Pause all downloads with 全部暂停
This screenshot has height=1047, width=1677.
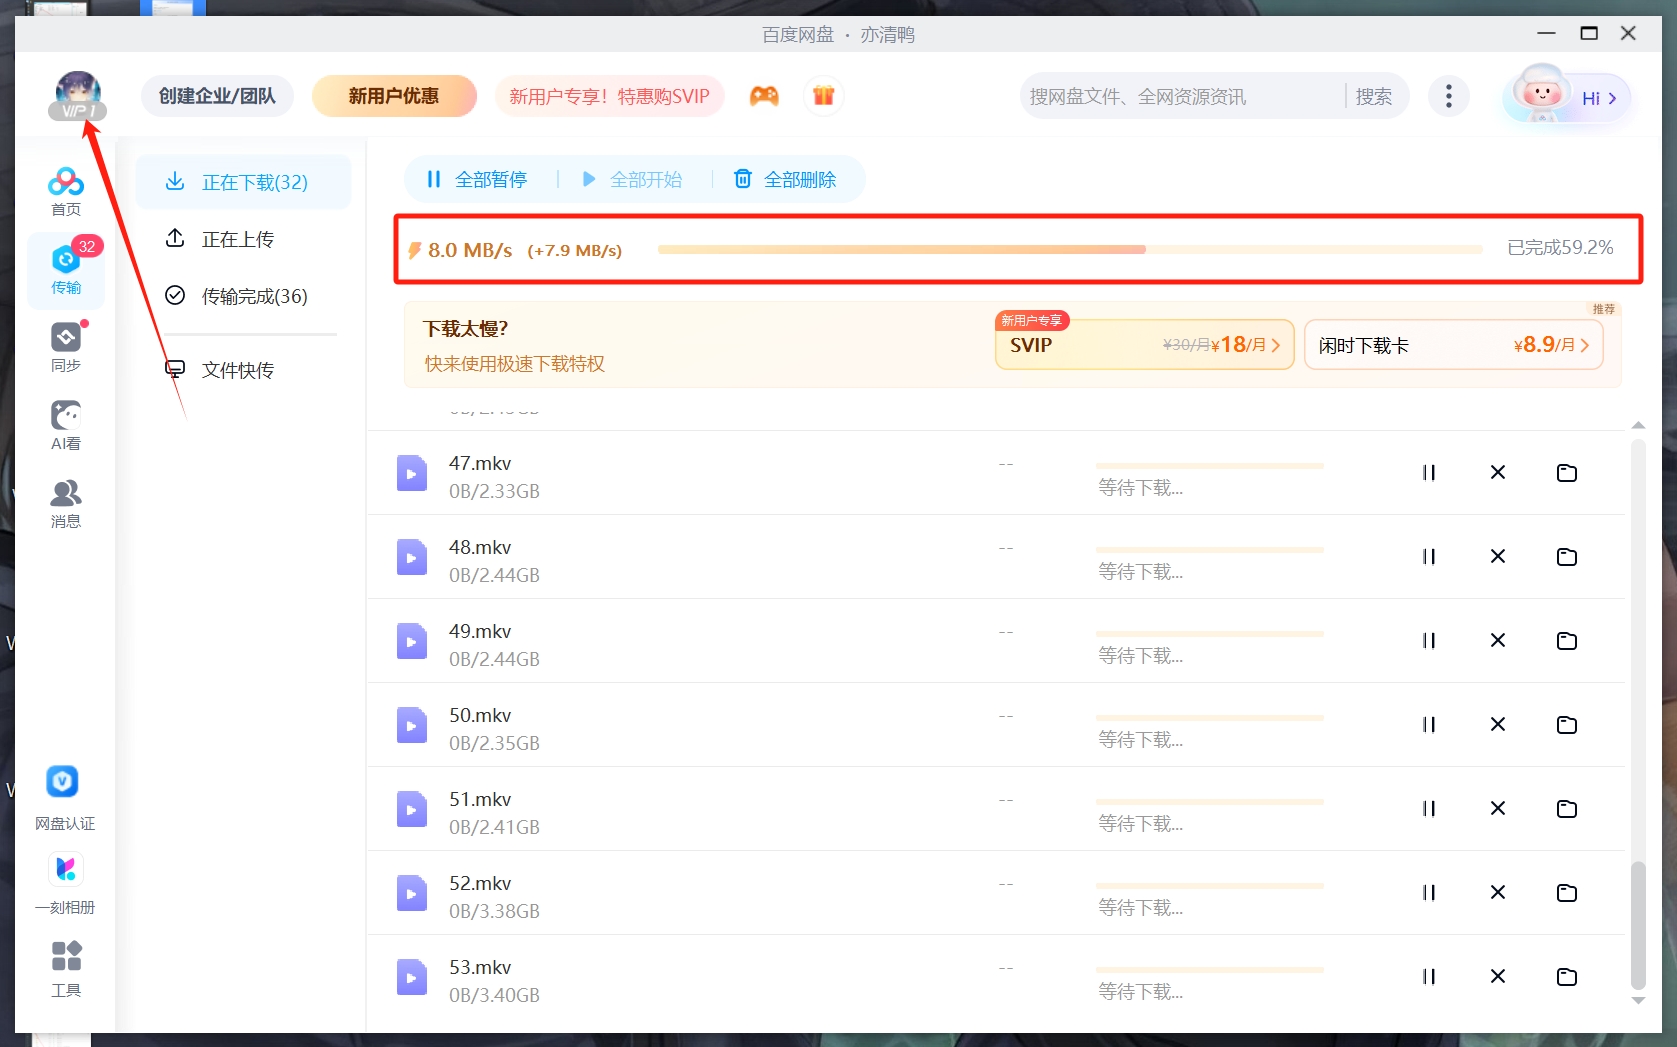(x=477, y=180)
